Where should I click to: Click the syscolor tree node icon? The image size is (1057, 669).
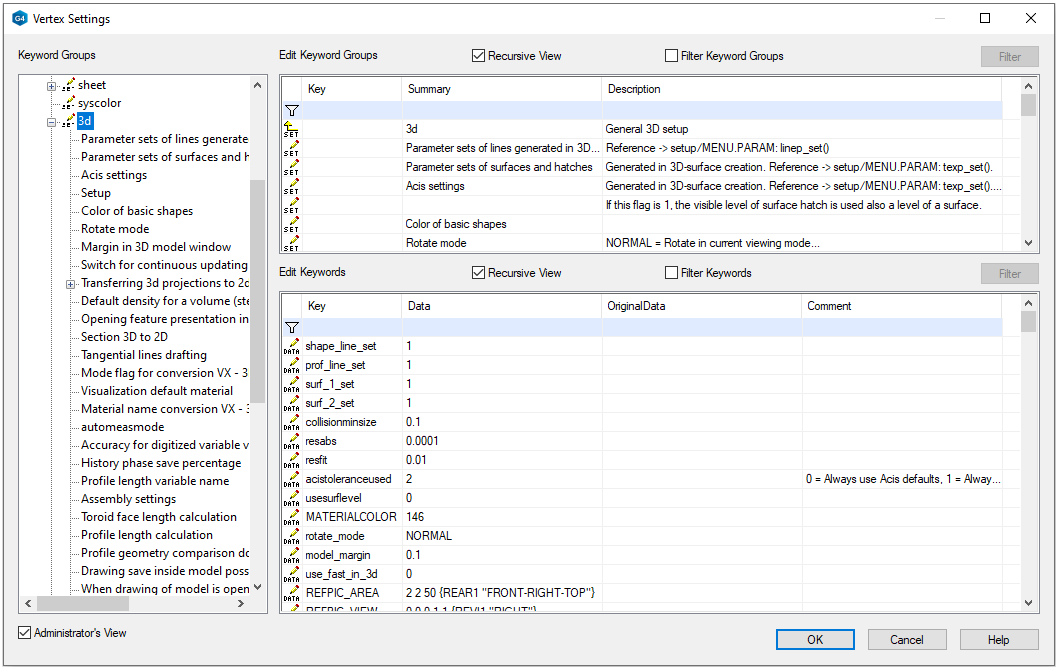tap(68, 103)
